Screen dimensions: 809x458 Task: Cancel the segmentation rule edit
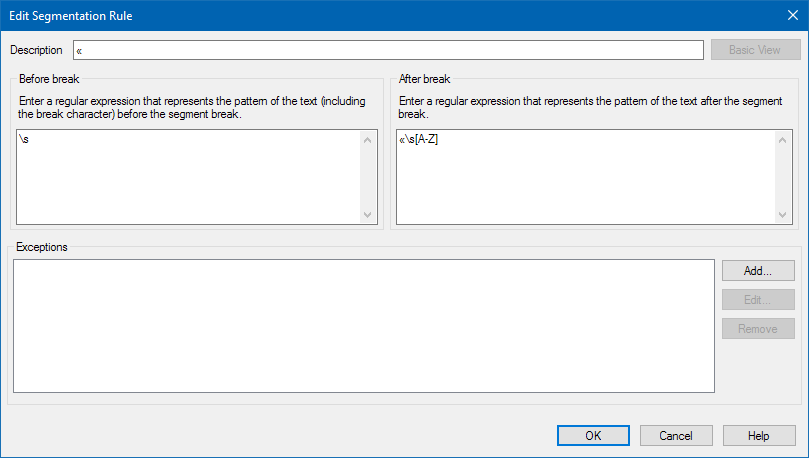(x=676, y=435)
